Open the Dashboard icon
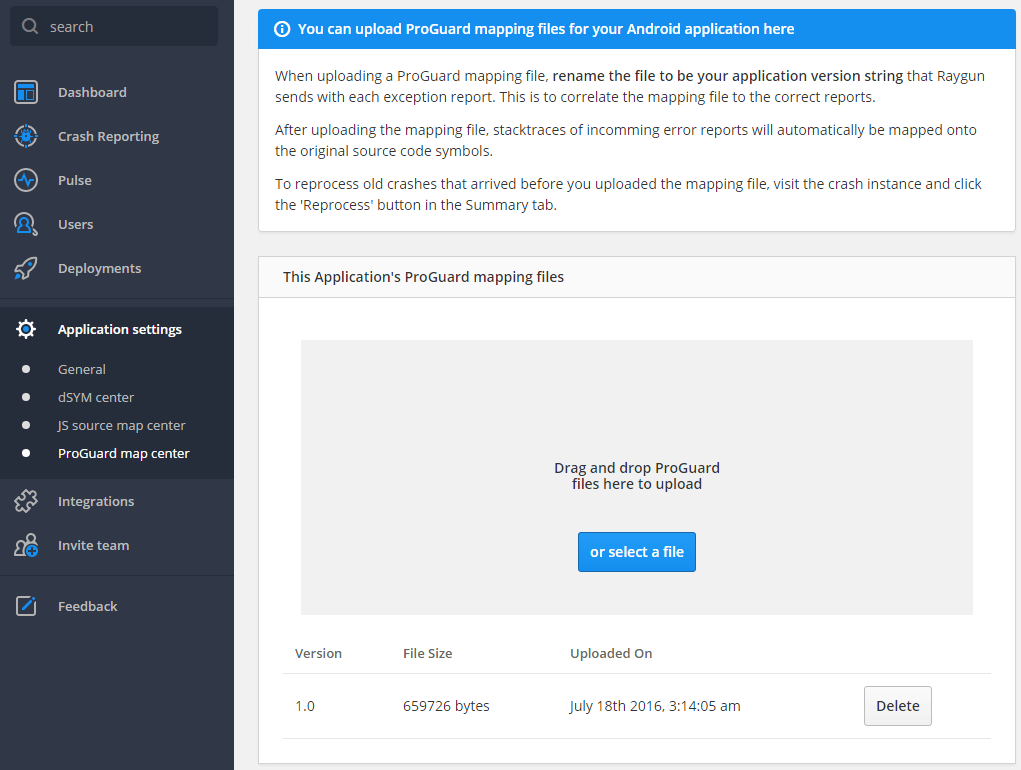Image resolution: width=1021 pixels, height=770 pixels. (x=25, y=92)
